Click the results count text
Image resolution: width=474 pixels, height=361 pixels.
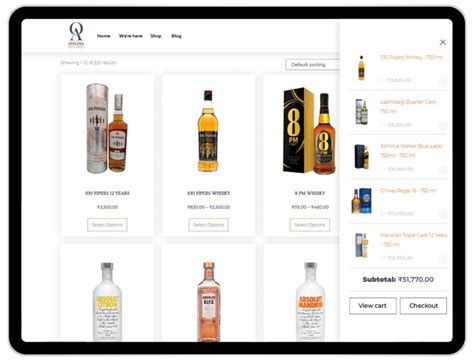click(89, 63)
